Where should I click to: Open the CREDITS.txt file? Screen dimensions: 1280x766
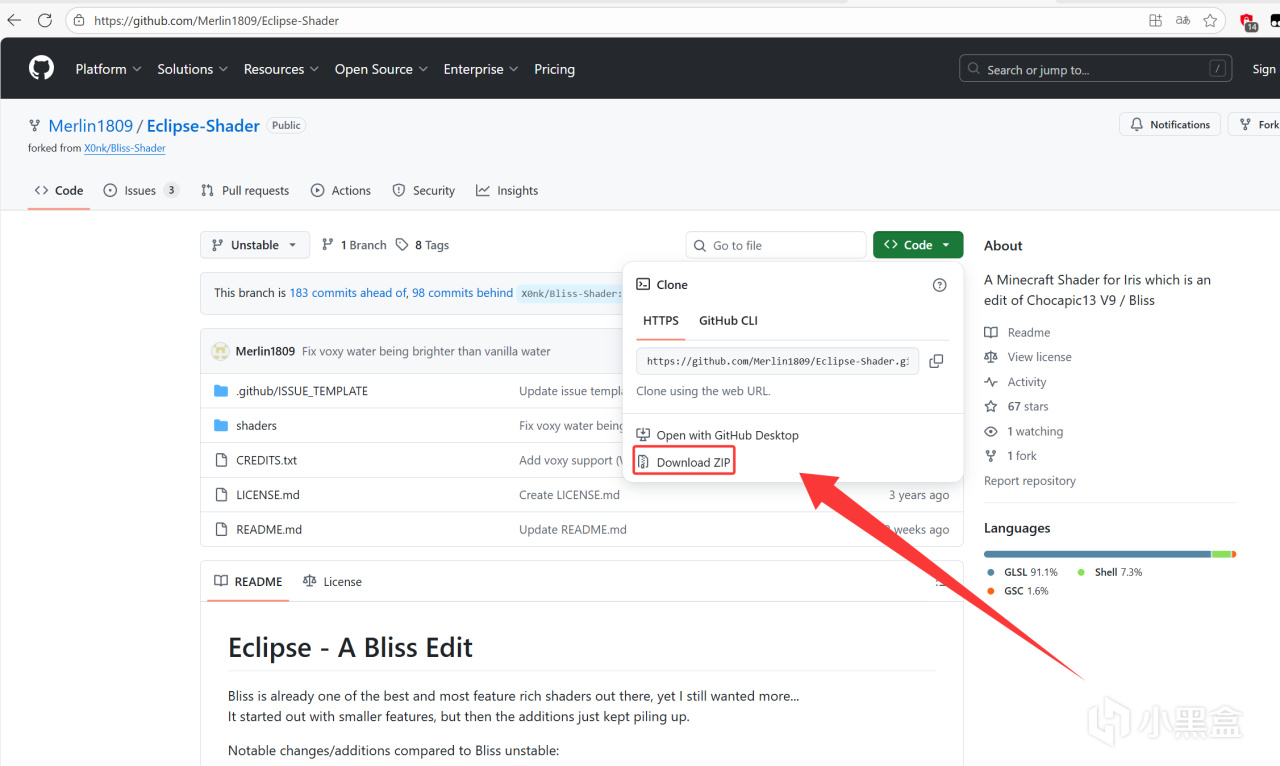pos(266,460)
